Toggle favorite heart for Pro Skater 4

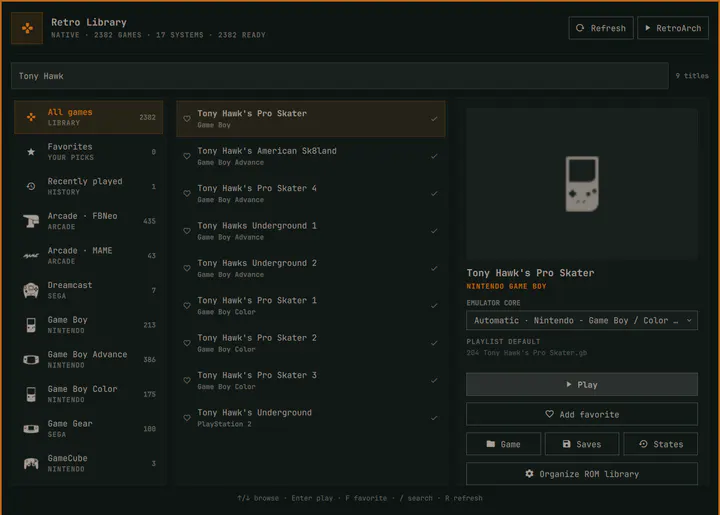(x=187, y=193)
